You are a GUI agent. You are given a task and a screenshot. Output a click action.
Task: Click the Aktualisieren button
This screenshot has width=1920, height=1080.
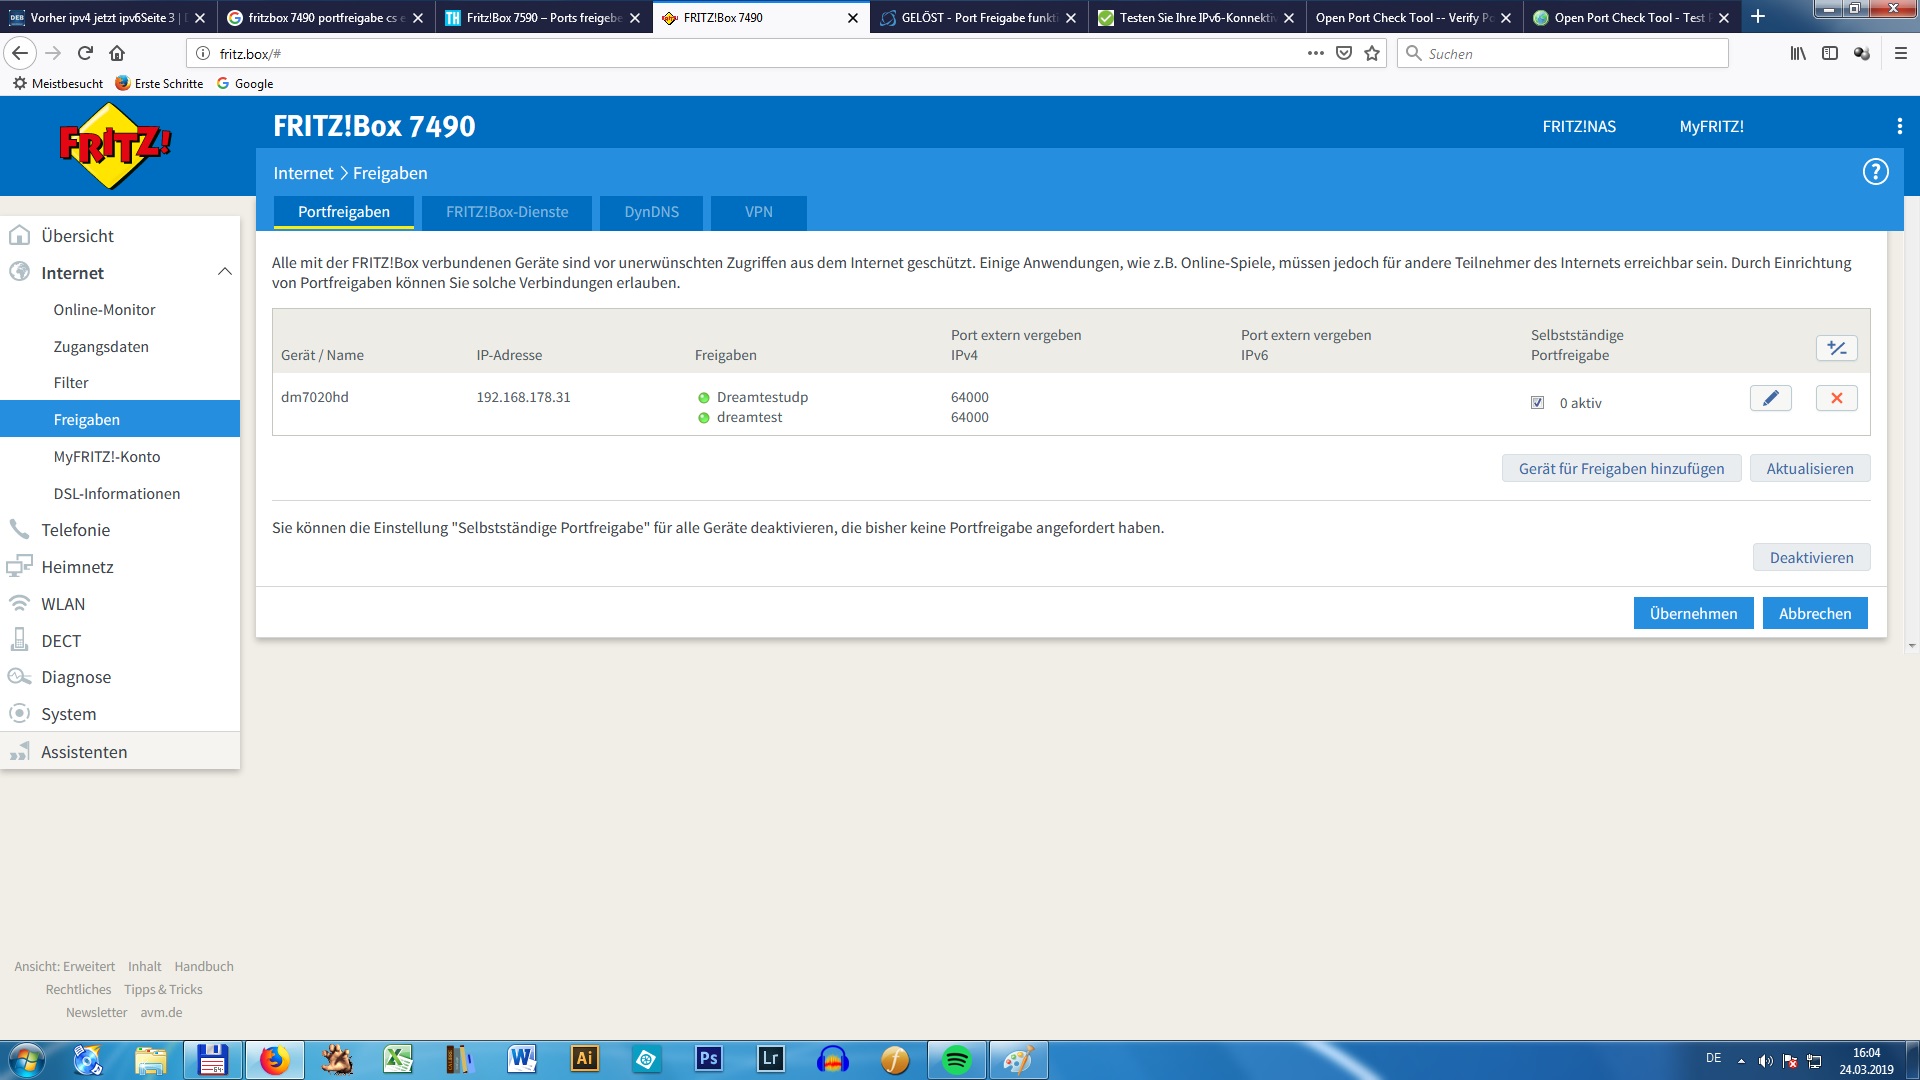(x=1809, y=468)
